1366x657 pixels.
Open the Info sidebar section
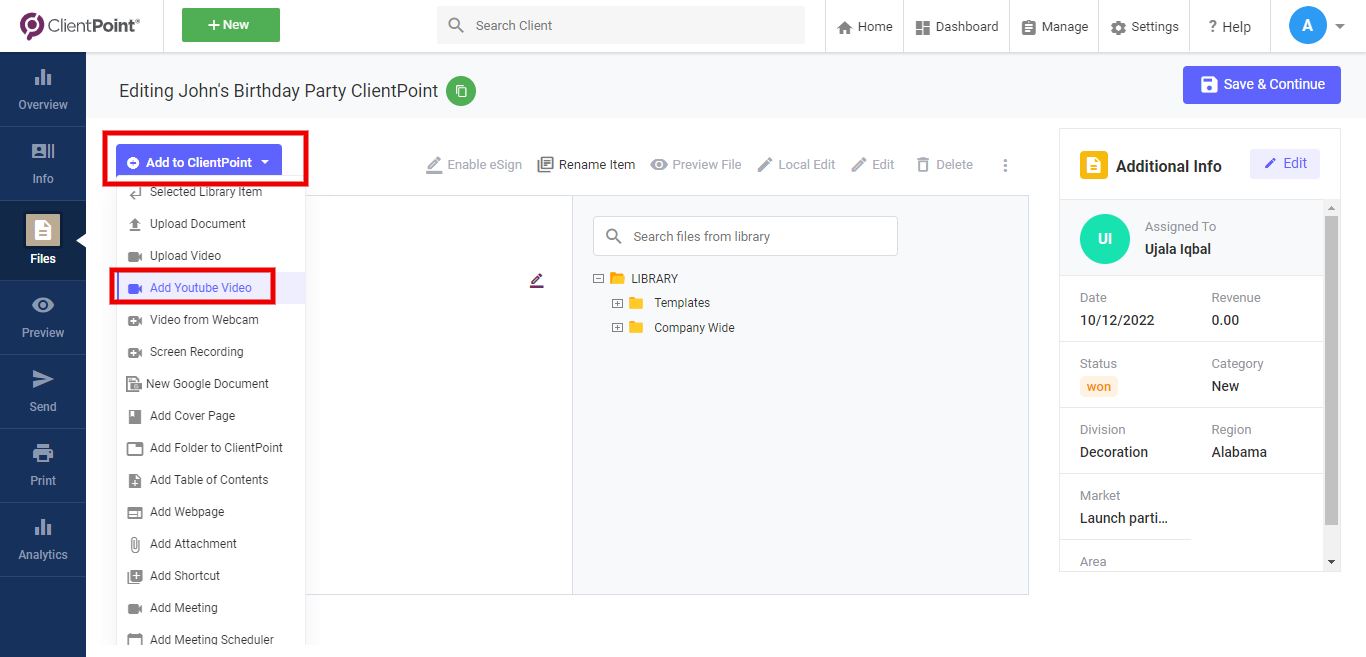(x=43, y=164)
